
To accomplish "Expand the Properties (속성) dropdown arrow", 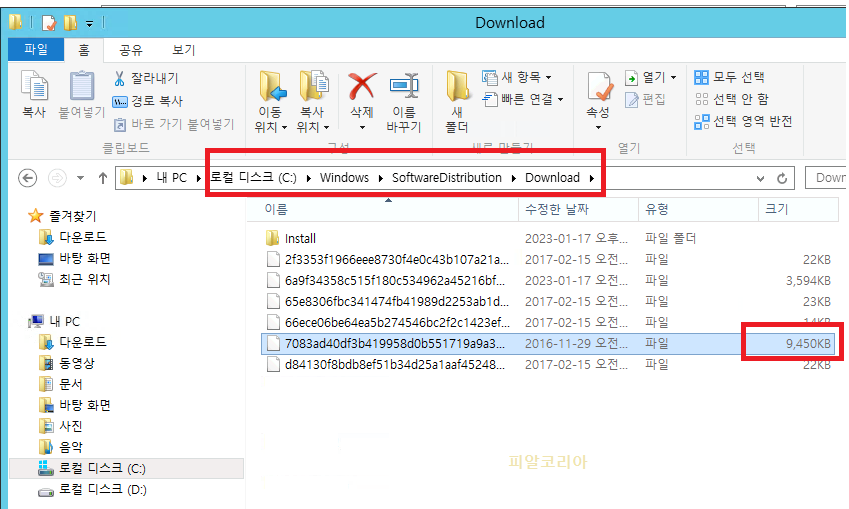I will point(598,127).
